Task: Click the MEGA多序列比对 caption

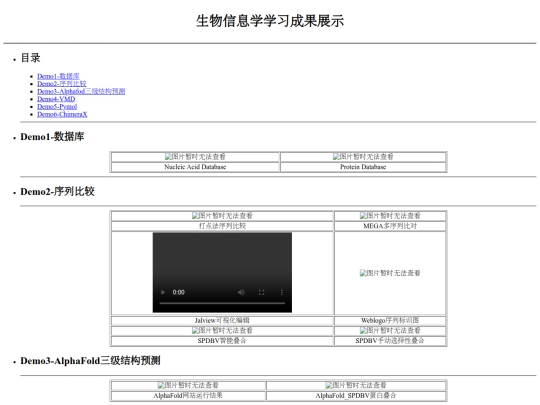Action: [390, 226]
